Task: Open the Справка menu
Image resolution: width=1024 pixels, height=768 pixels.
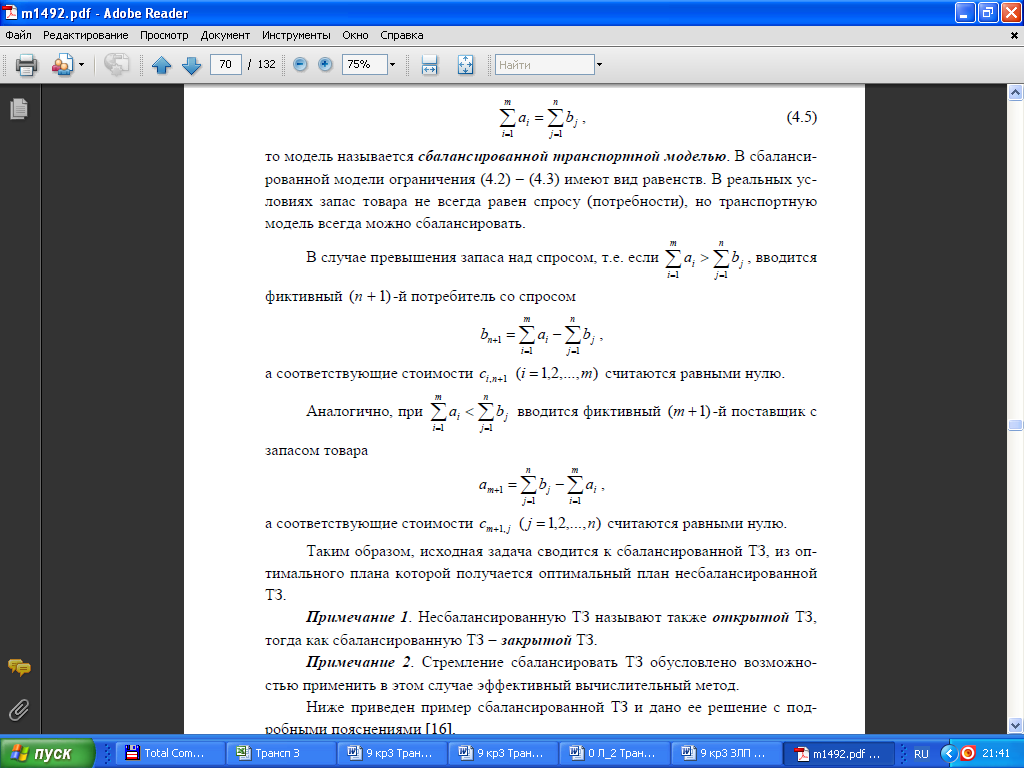Action: pyautogui.click(x=402, y=35)
